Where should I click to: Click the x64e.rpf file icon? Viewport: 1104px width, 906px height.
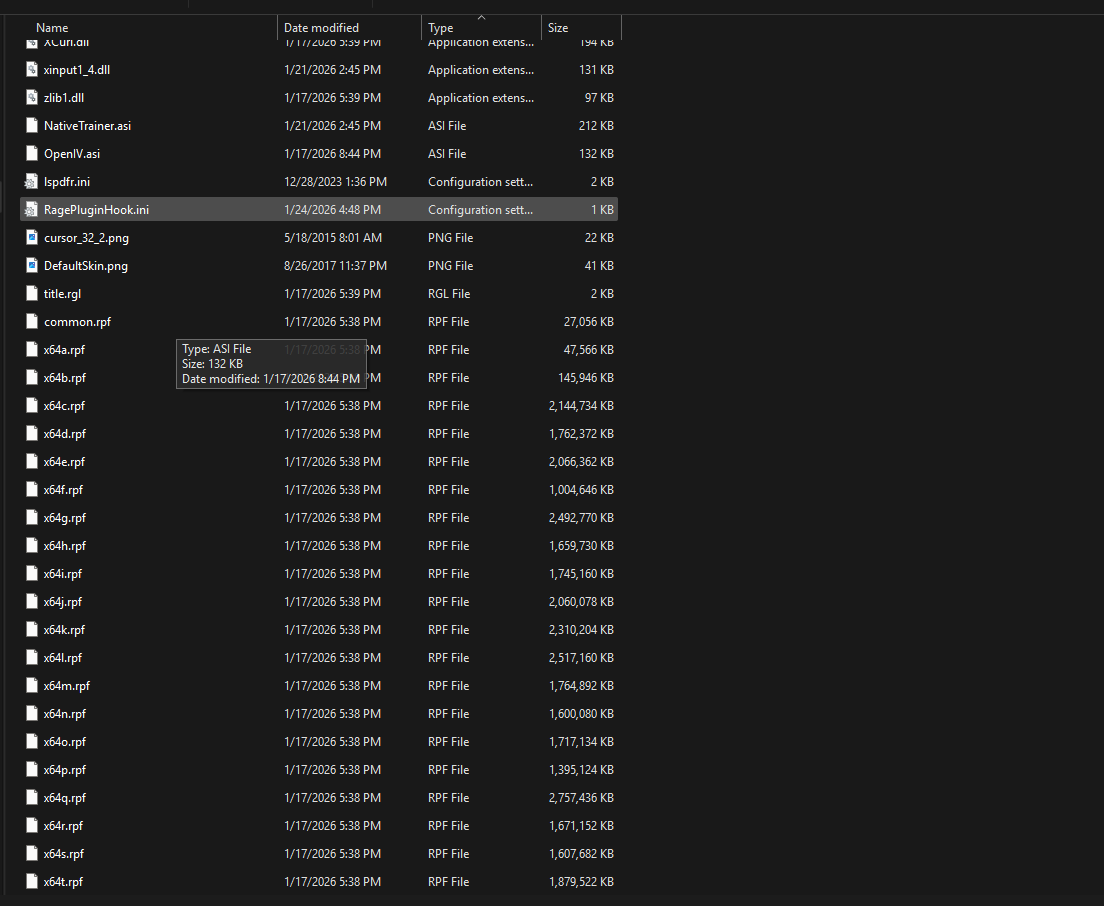click(x=32, y=462)
